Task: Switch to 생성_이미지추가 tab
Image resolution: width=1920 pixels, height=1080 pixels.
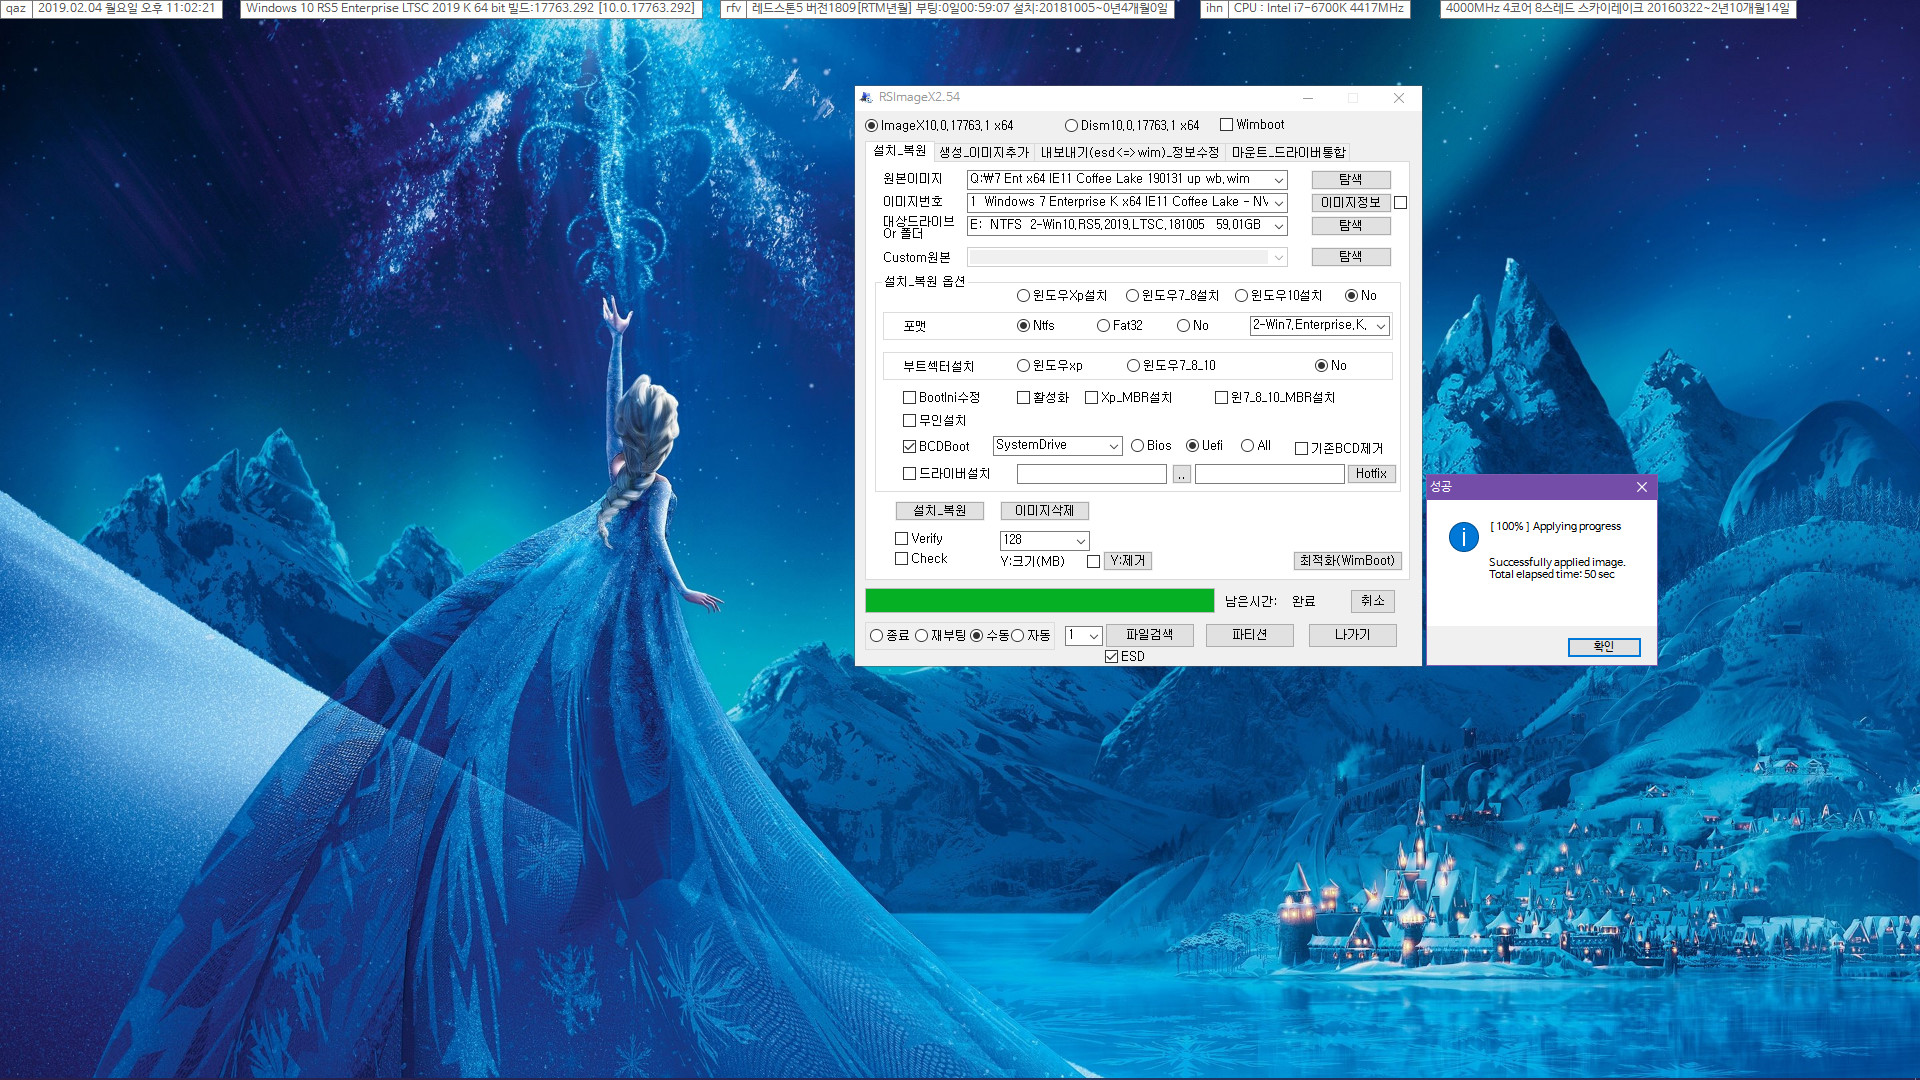Action: coord(983,152)
